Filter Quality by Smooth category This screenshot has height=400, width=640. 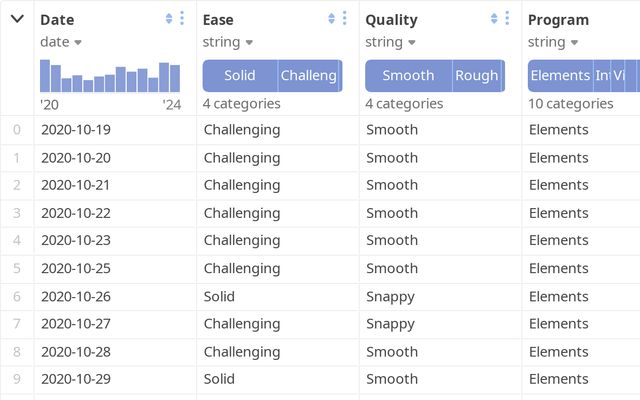(x=408, y=76)
